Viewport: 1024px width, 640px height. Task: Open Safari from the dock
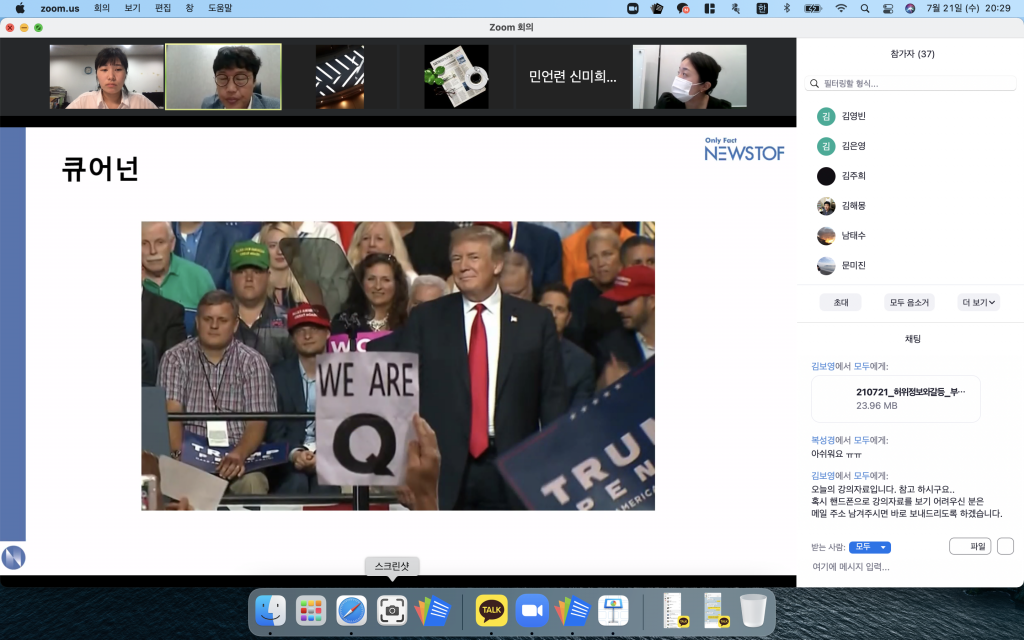tap(351, 610)
